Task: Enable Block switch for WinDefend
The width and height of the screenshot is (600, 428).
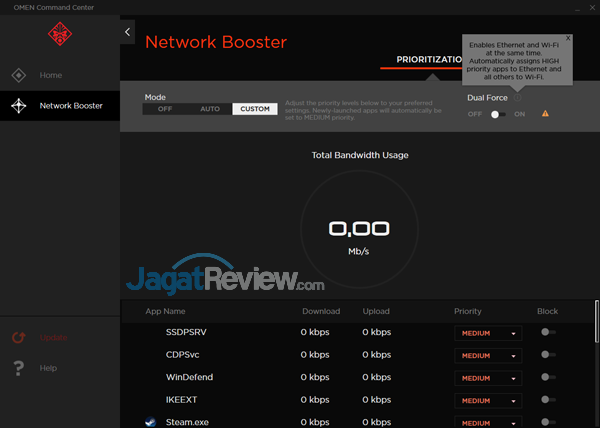Action: click(x=548, y=377)
